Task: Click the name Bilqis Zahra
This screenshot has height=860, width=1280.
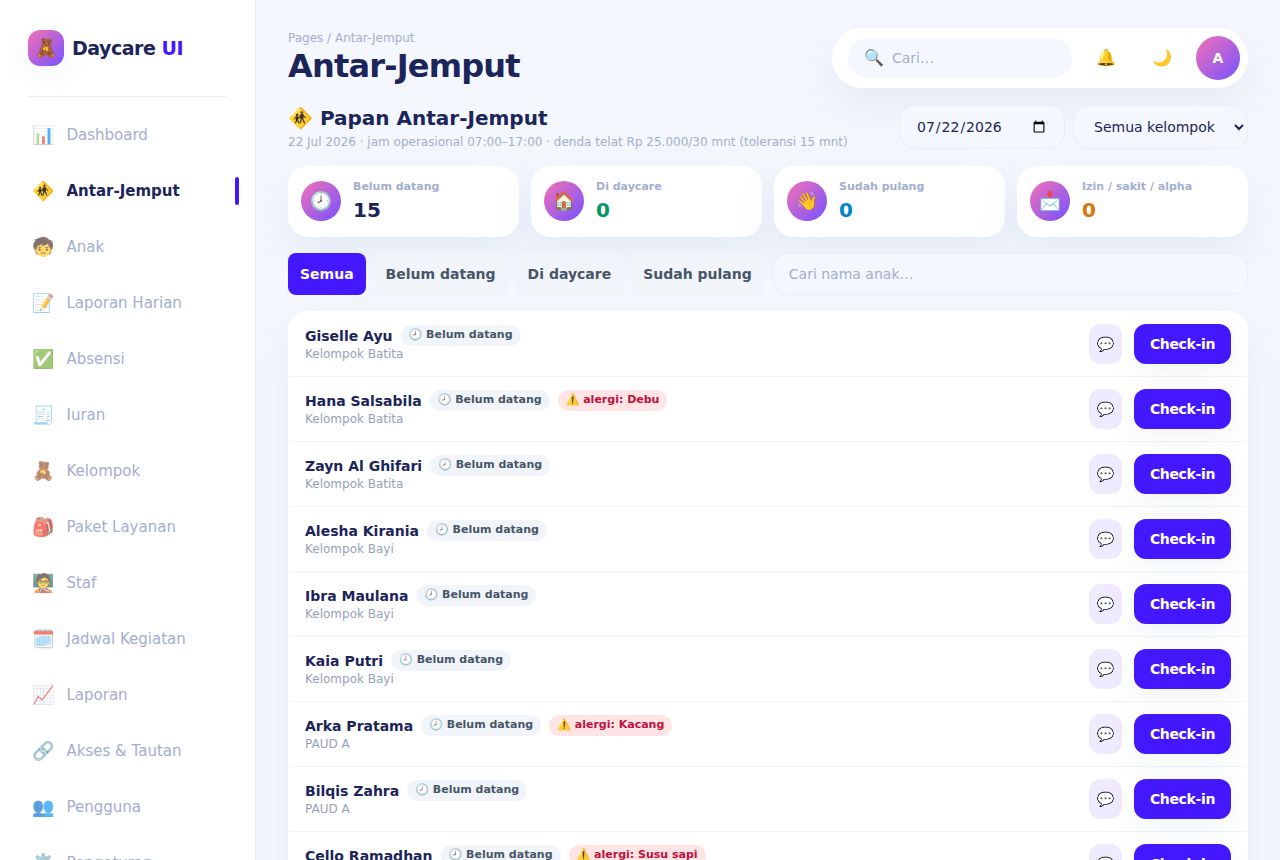Action: tap(352, 791)
